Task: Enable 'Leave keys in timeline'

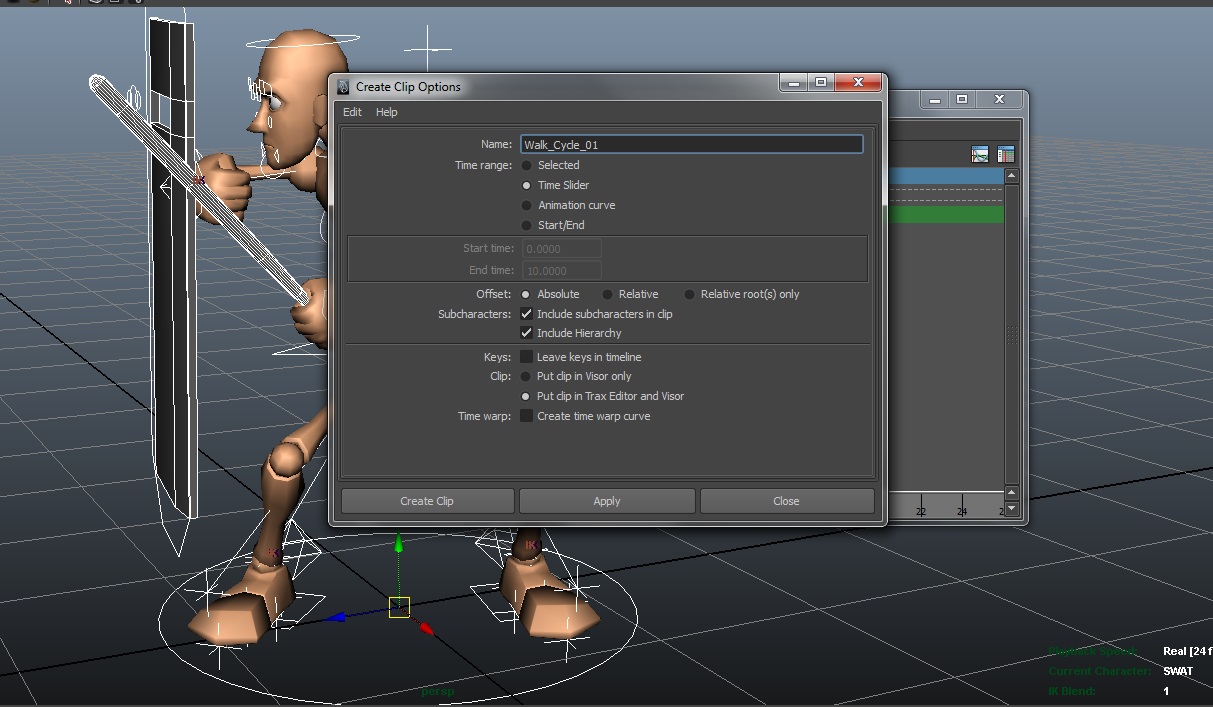Action: (x=526, y=356)
